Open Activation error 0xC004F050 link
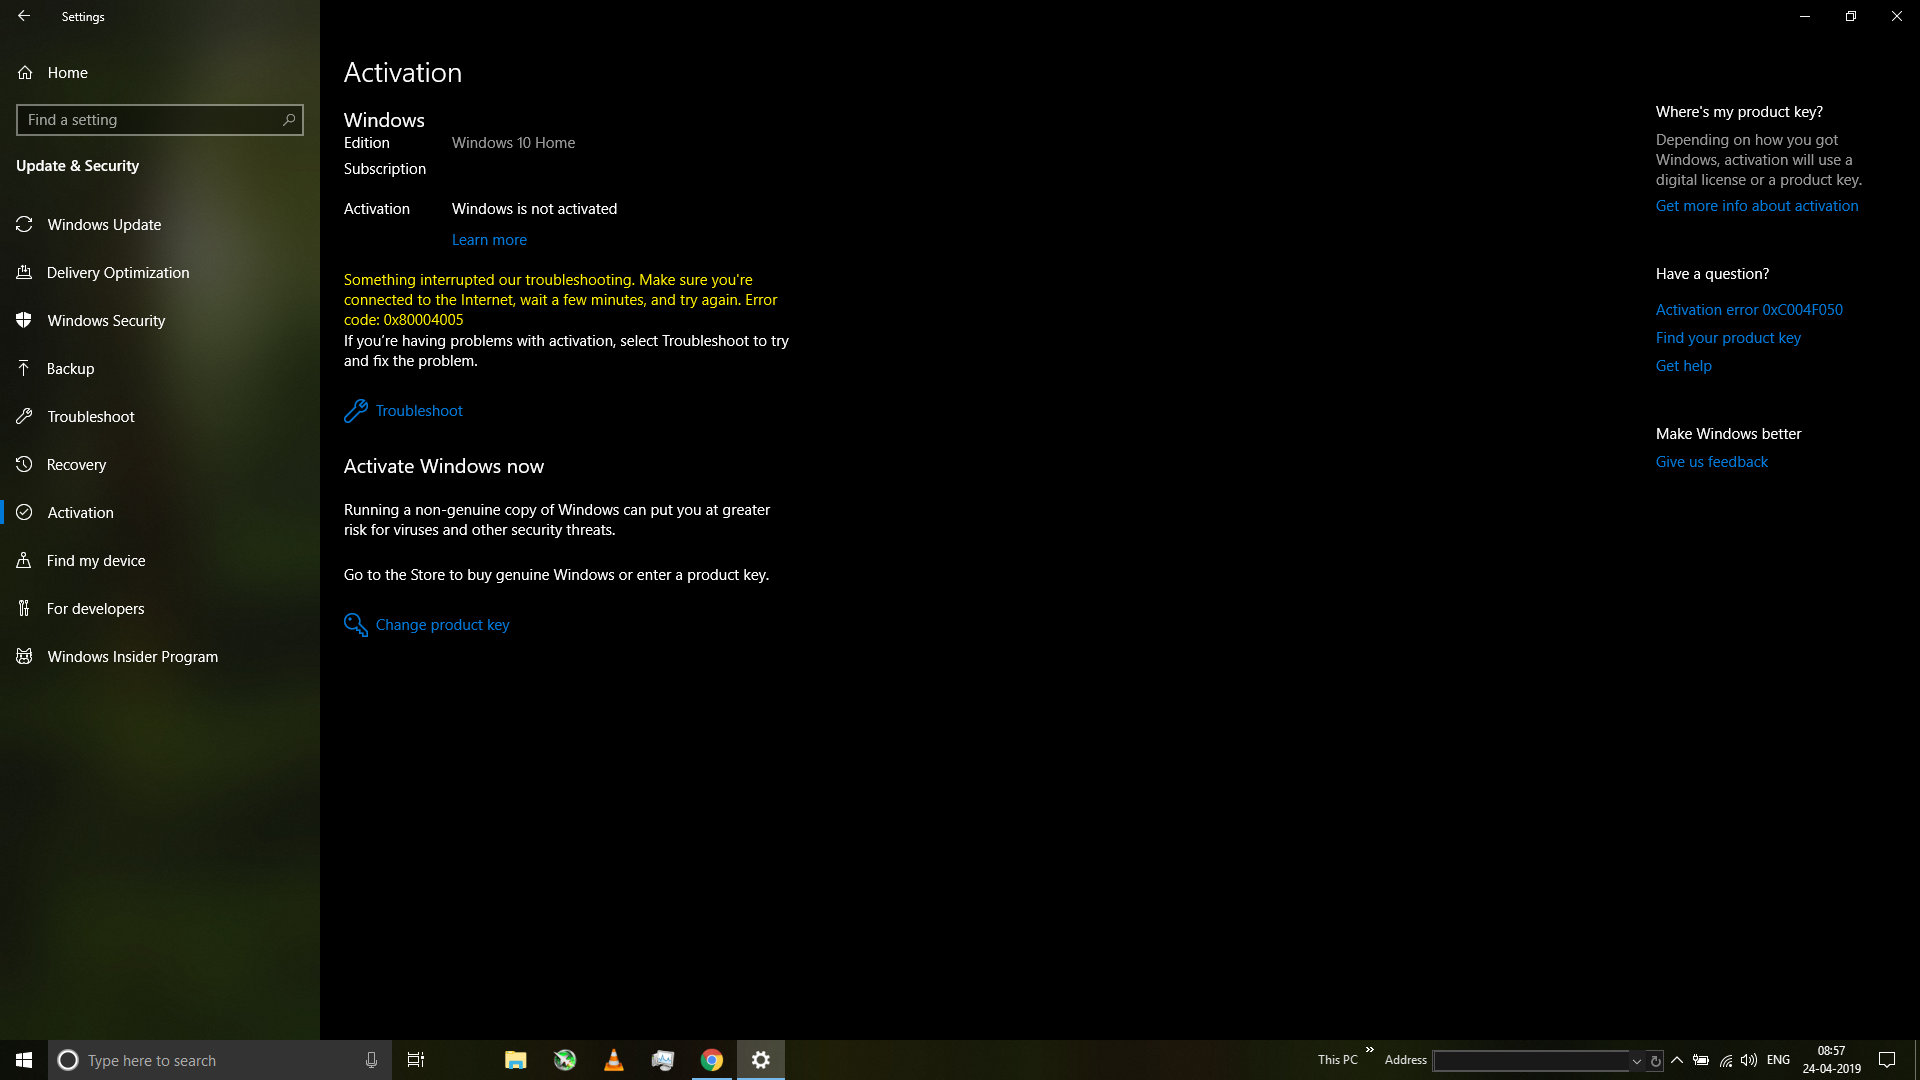 pyautogui.click(x=1749, y=310)
